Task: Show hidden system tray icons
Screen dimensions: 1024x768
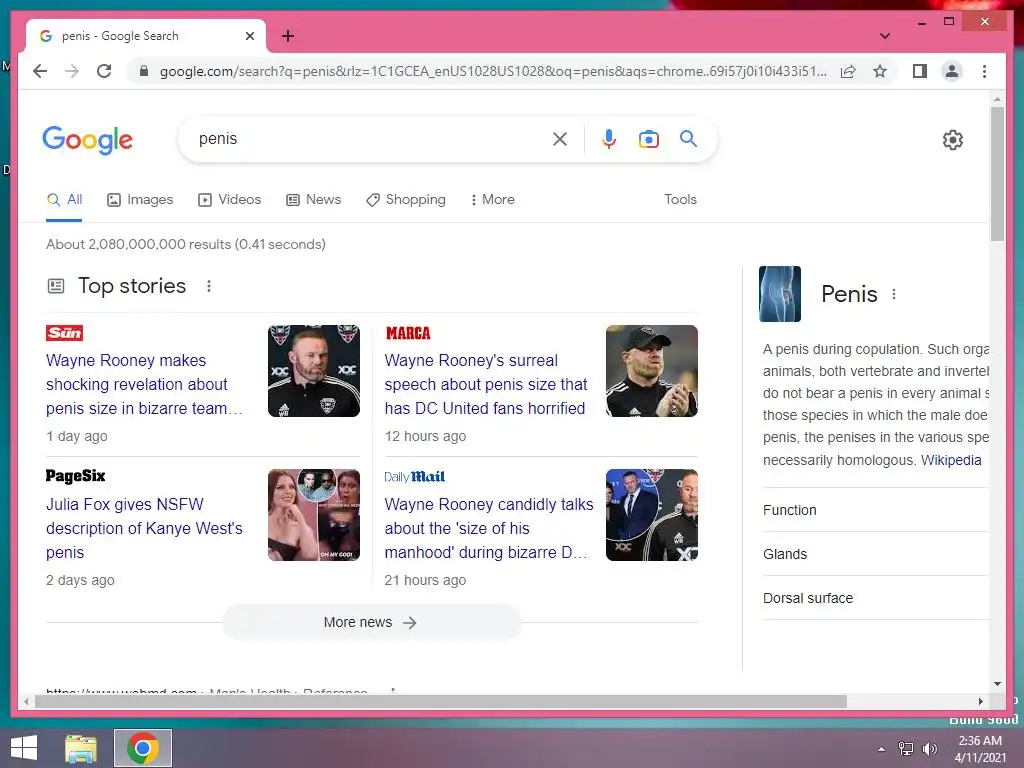Action: click(x=882, y=749)
